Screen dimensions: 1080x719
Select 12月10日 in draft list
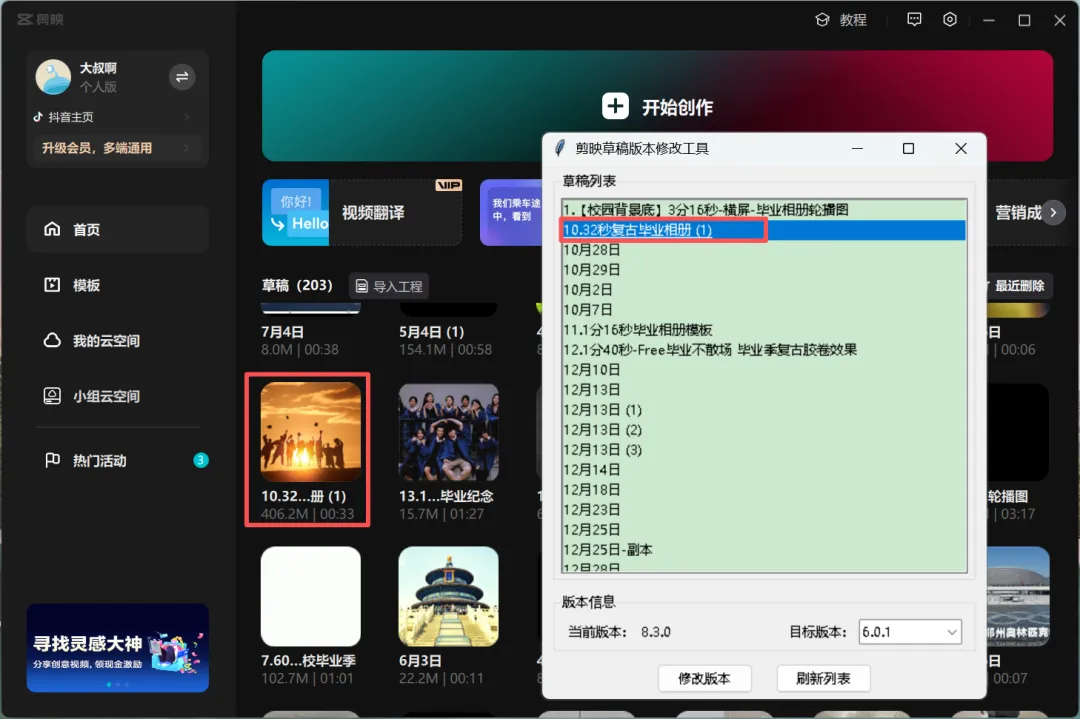[764, 370]
